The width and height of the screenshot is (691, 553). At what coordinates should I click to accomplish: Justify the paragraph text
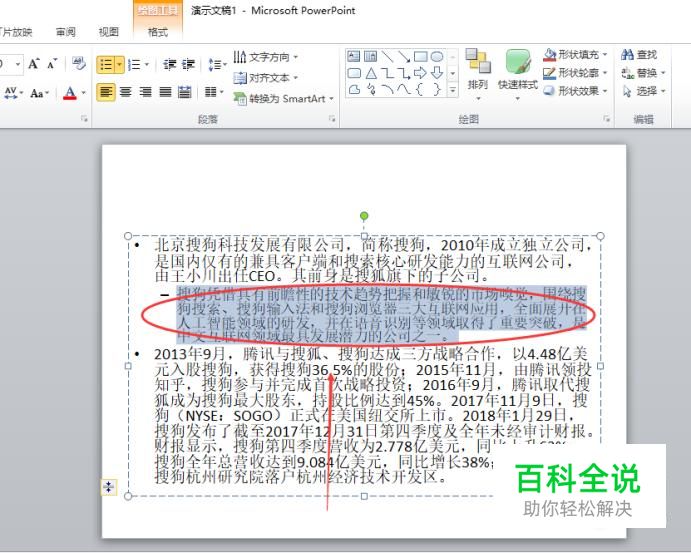pos(165,92)
